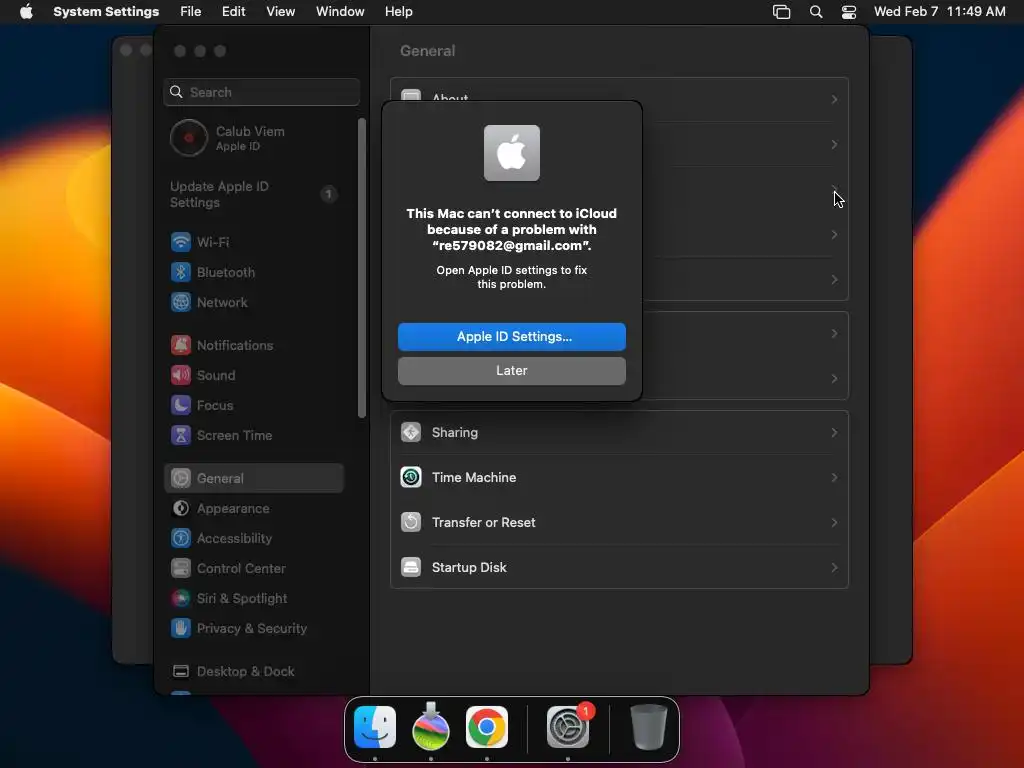Screen dimensions: 1024x768
Task: Expand the Transfer or Reset chevron
Action: pyautogui.click(x=834, y=522)
